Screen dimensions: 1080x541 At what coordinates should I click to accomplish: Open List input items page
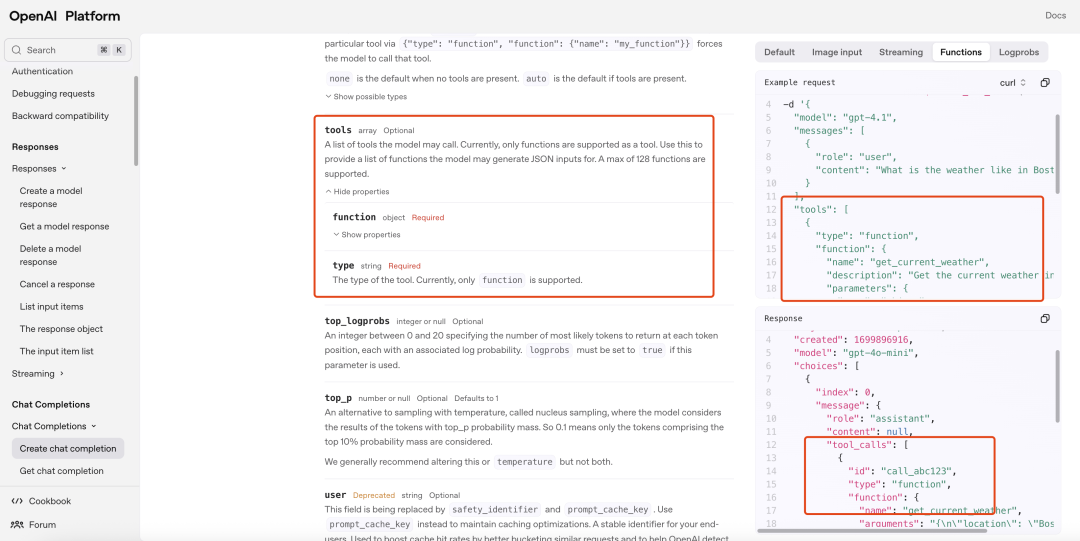[x=51, y=307]
